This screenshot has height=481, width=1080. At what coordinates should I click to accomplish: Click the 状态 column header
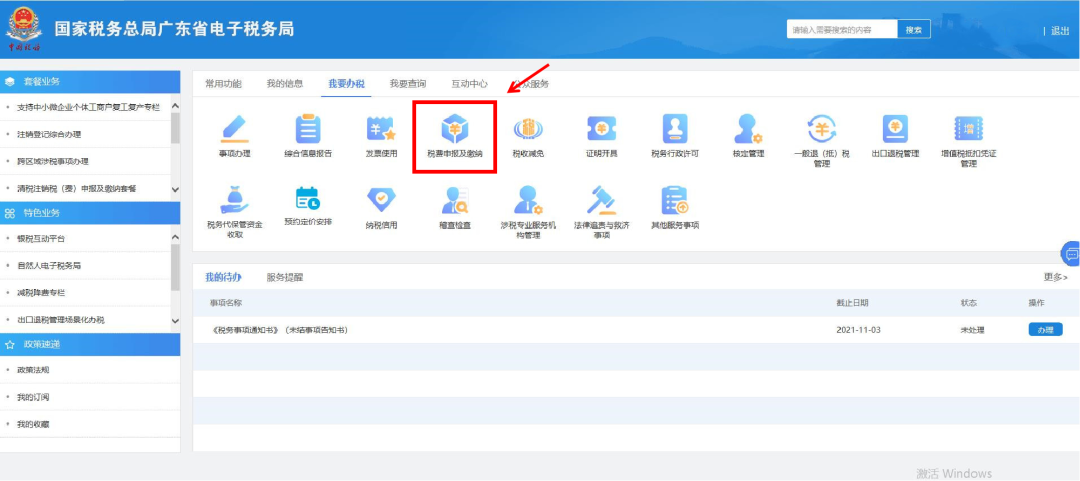968,303
